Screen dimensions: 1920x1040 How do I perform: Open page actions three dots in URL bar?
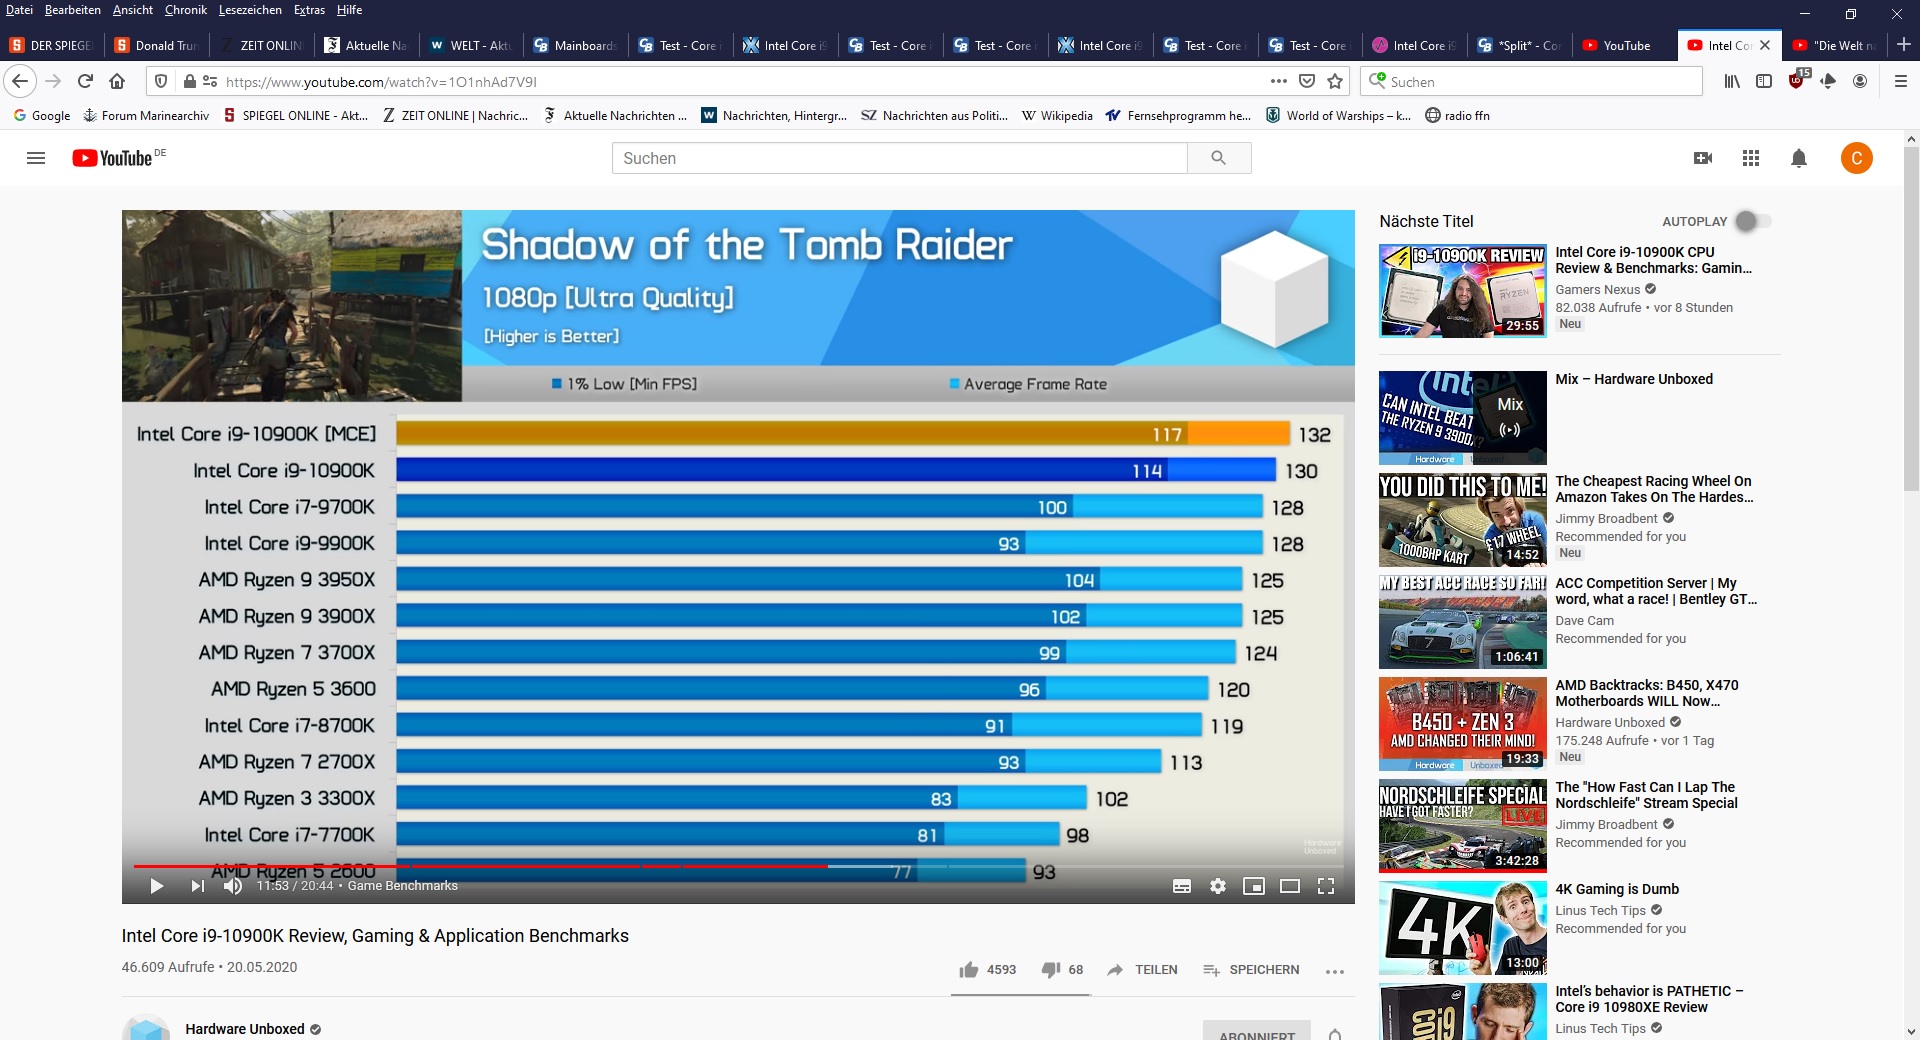point(1279,81)
